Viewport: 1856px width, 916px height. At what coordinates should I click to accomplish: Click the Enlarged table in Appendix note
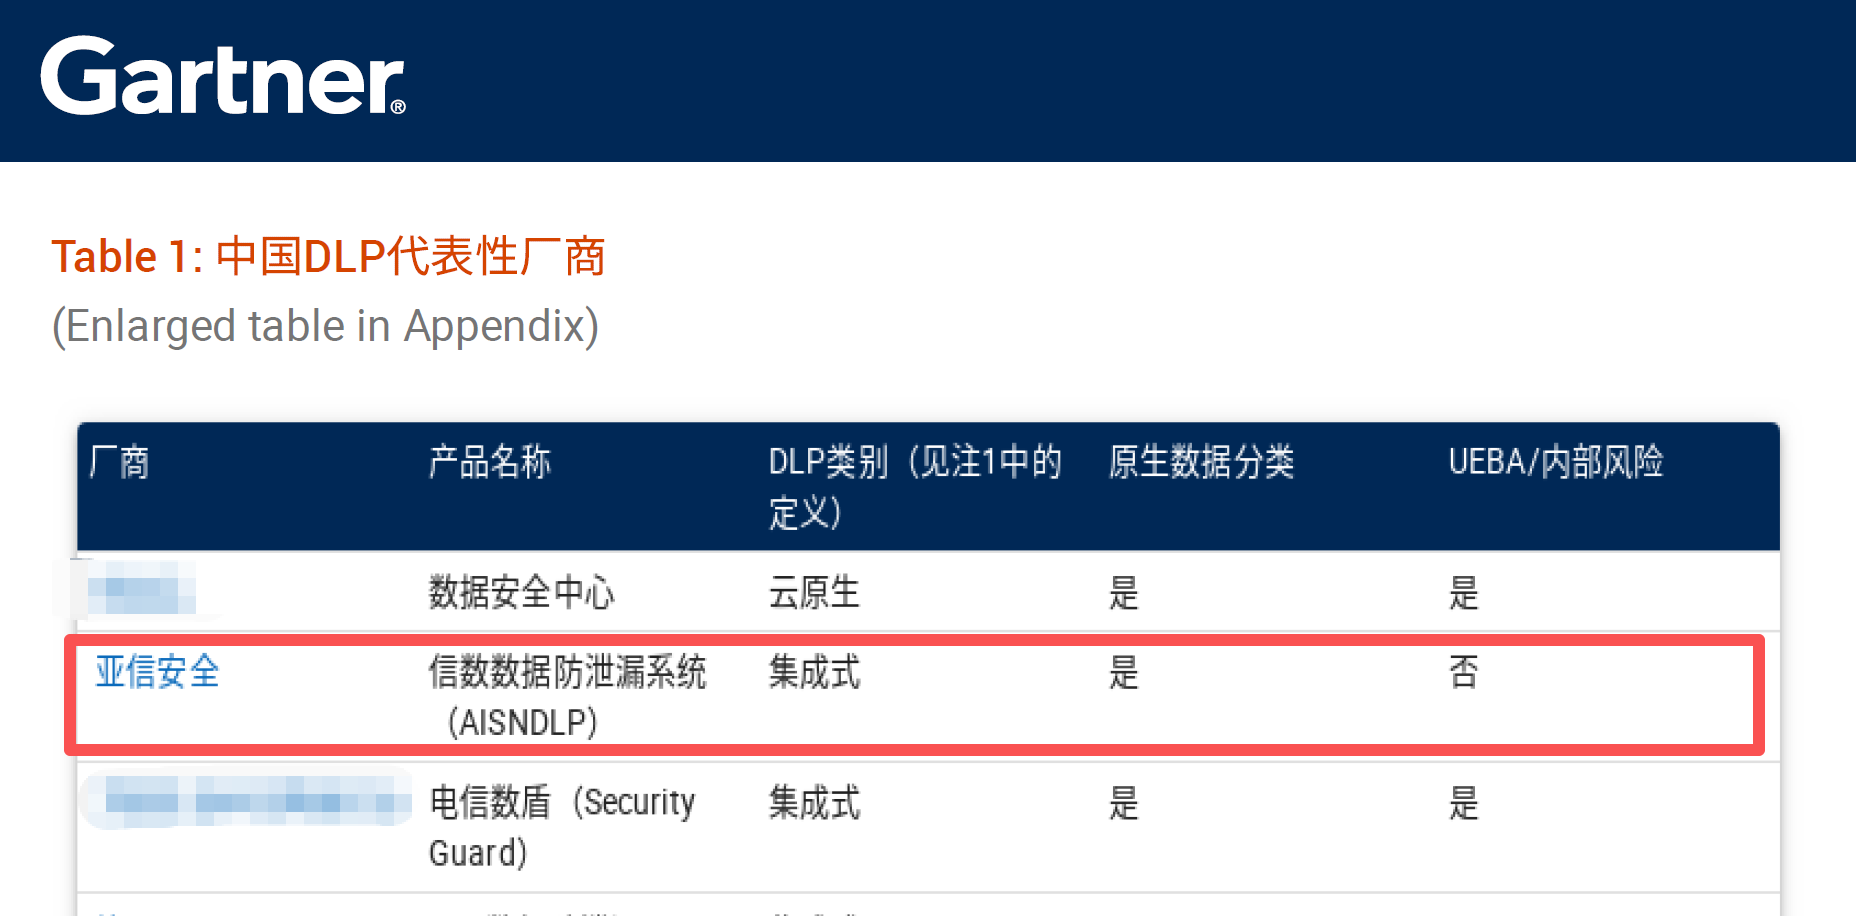pyautogui.click(x=325, y=327)
